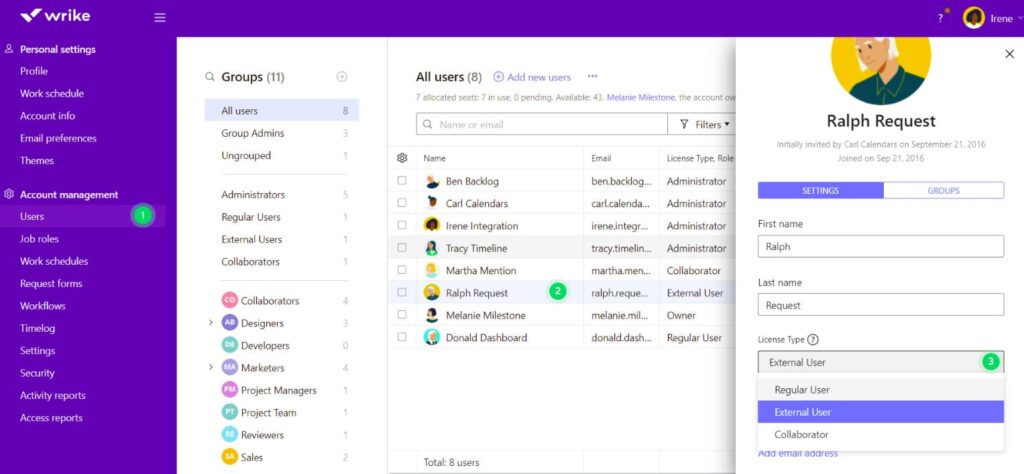Click Ben Backlog's avatar
This screenshot has height=474, width=1024.
[x=432, y=182]
